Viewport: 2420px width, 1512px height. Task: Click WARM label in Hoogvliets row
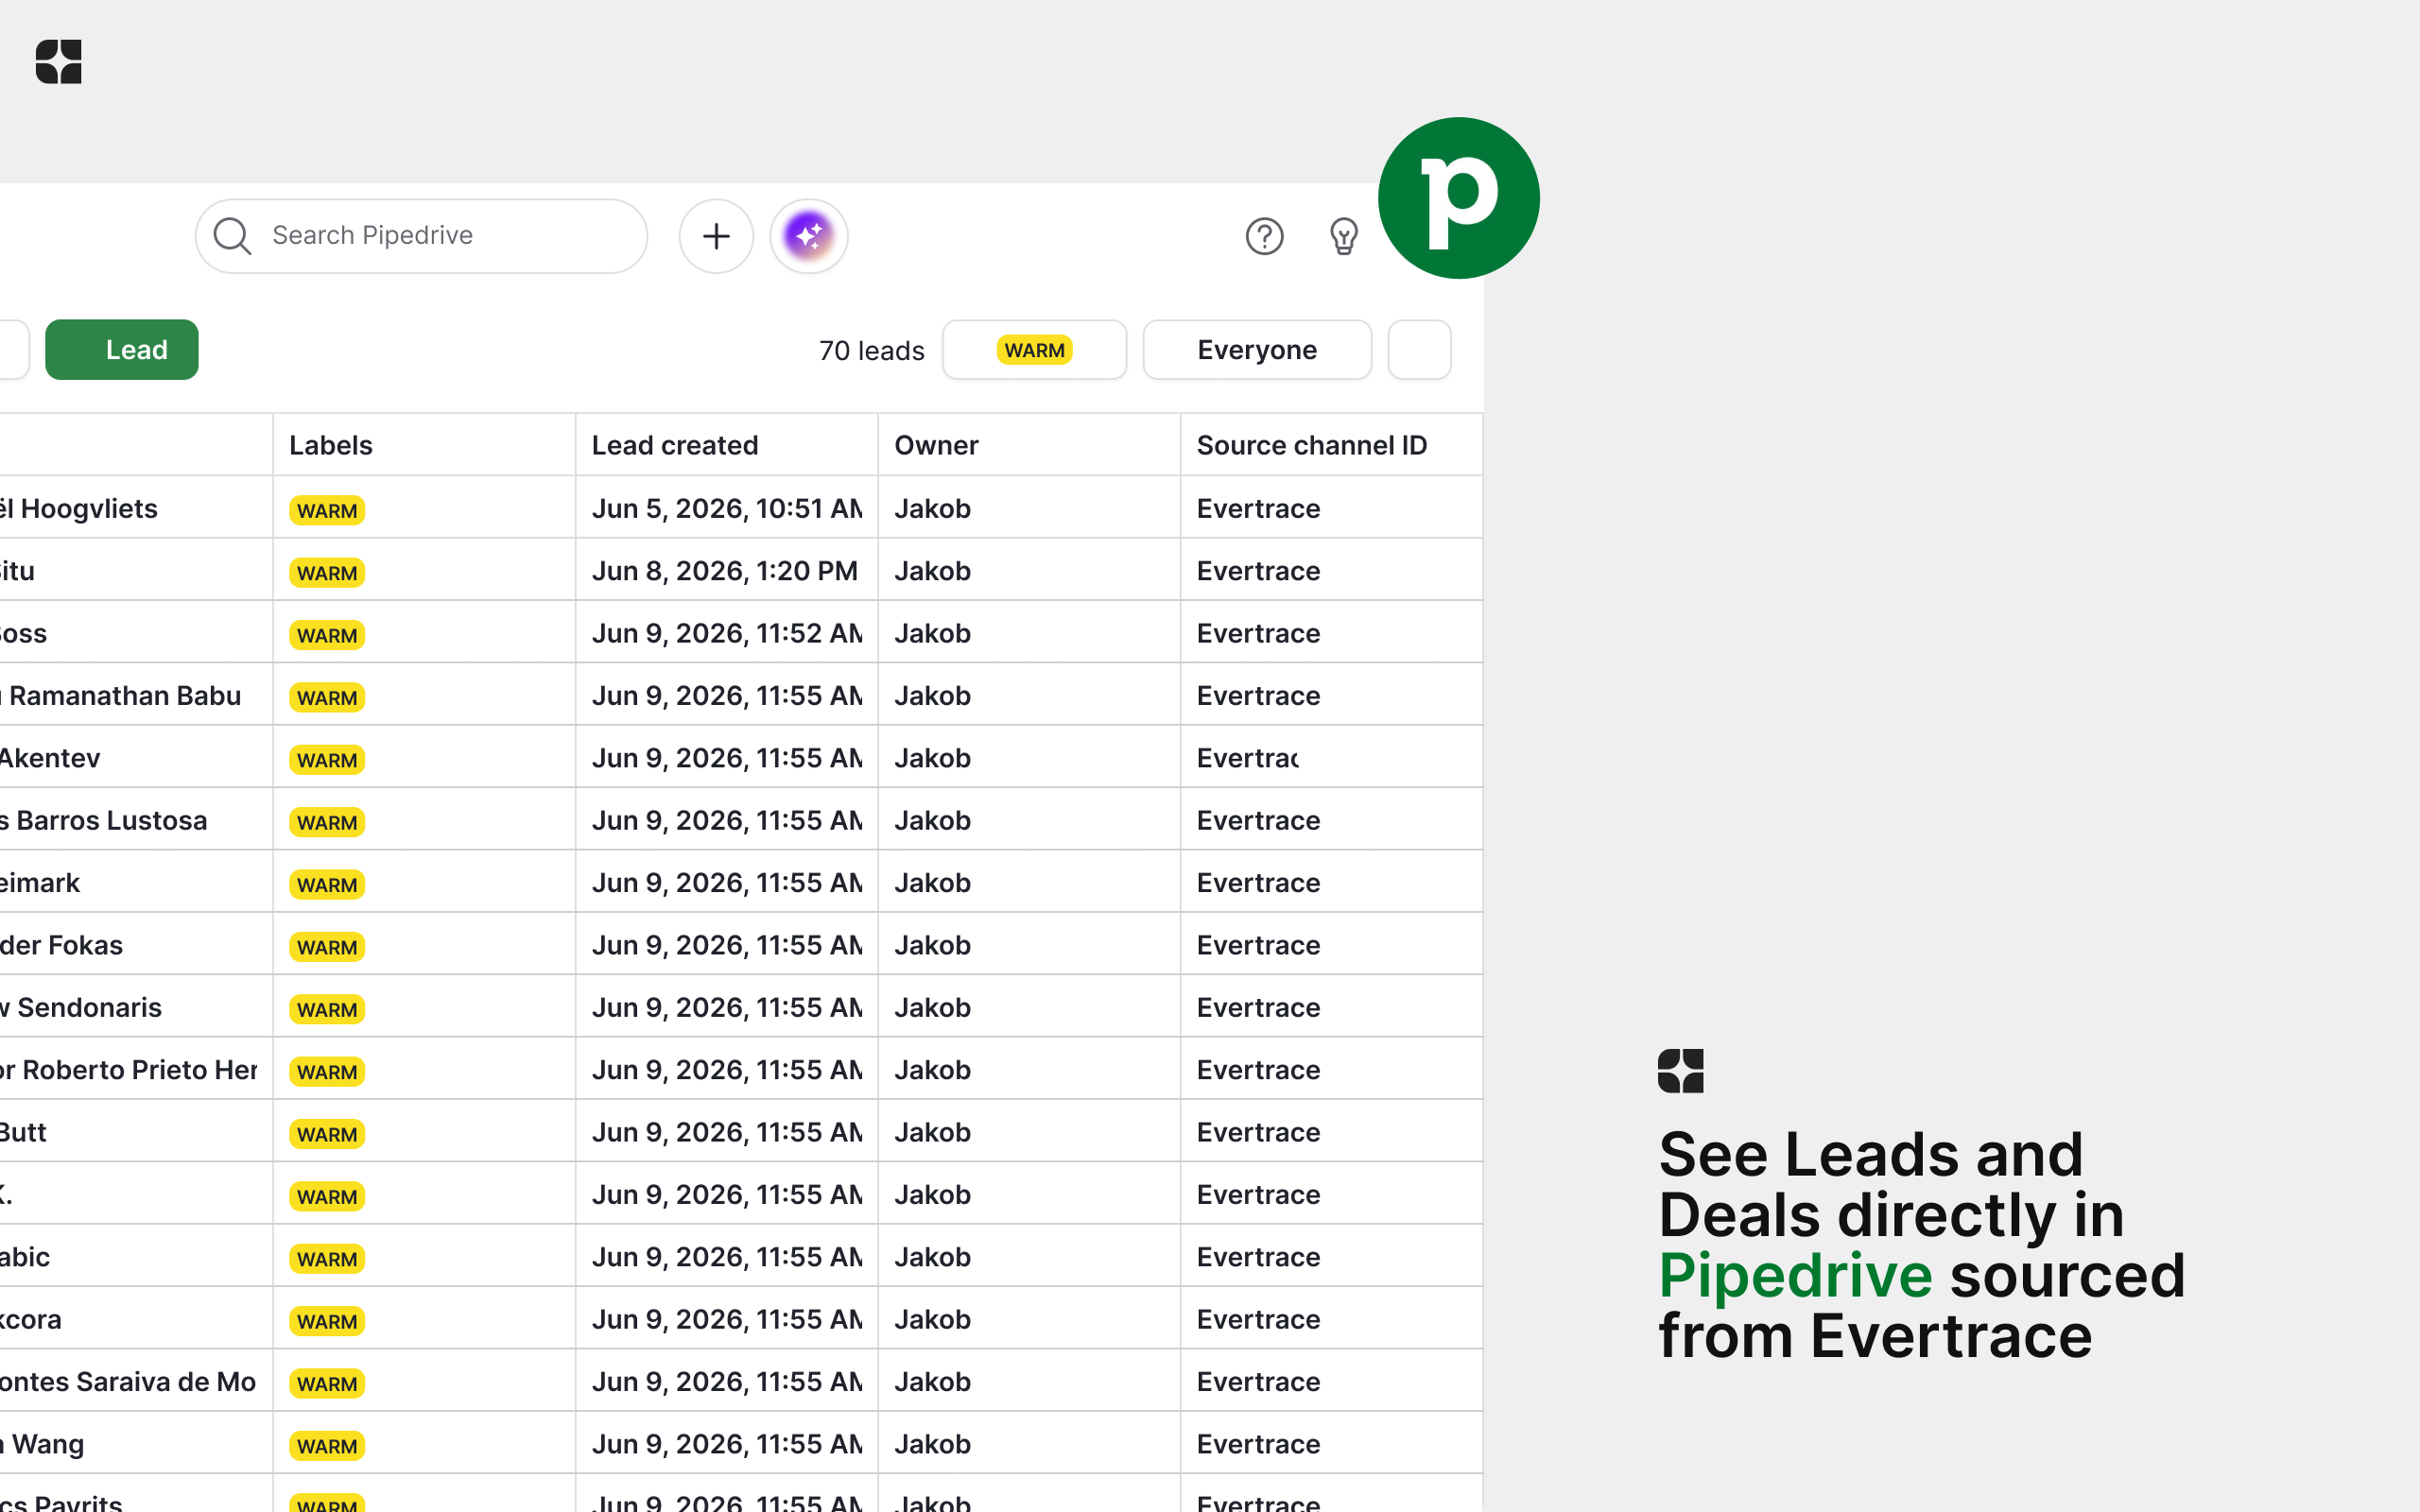pos(327,510)
